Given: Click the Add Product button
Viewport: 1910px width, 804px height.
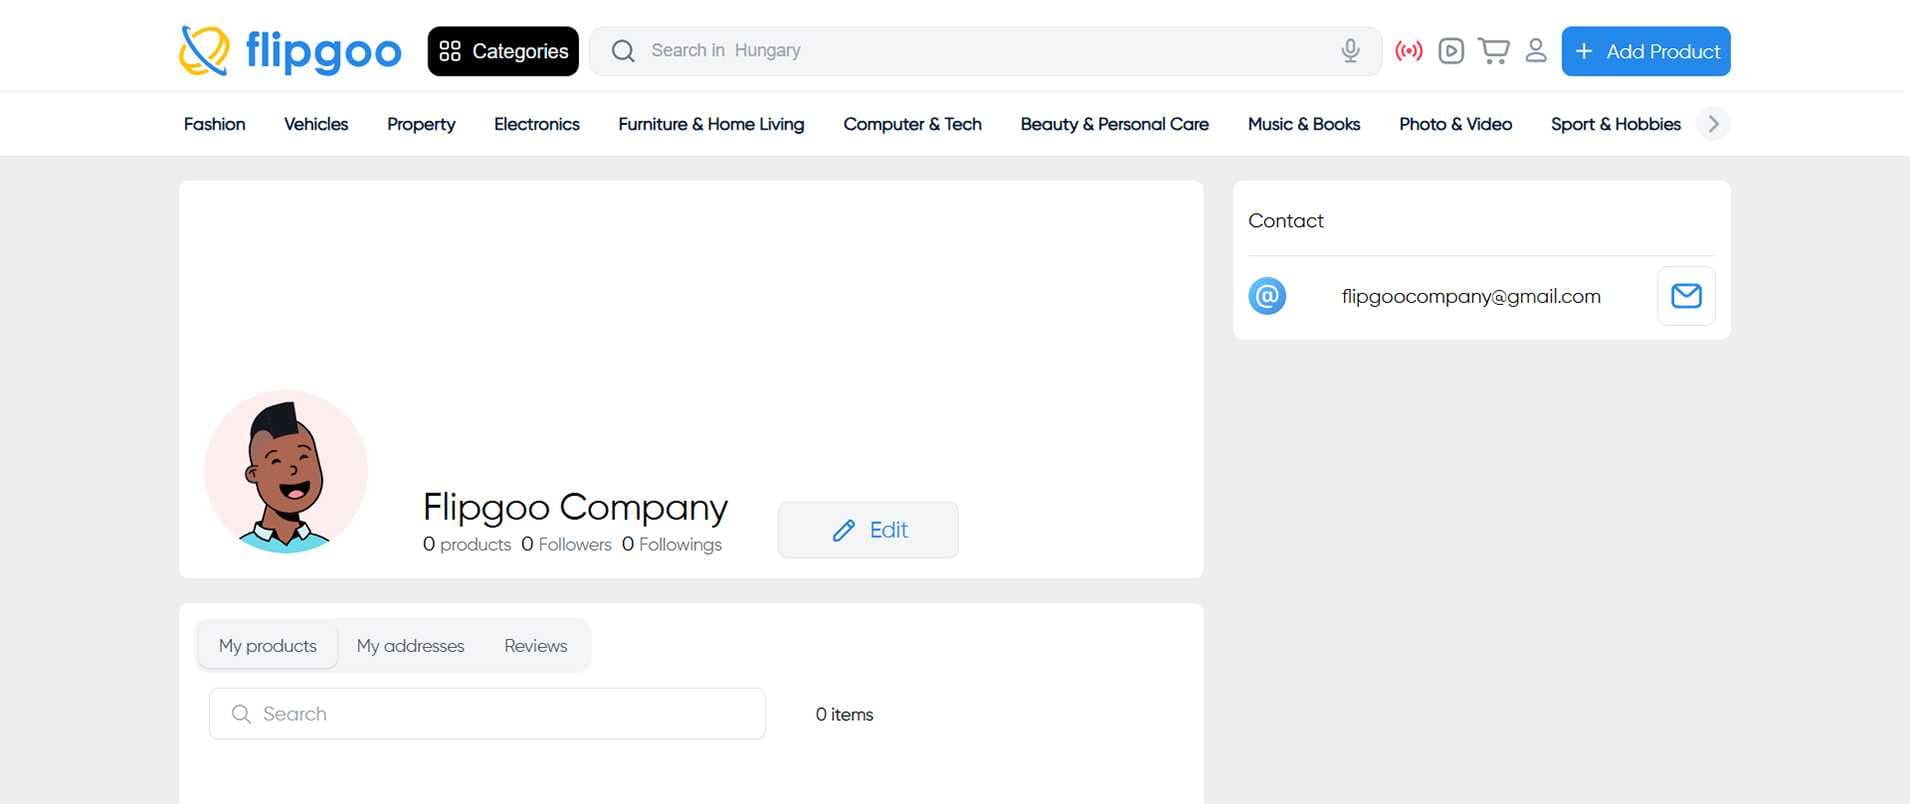Looking at the screenshot, I should tap(1646, 51).
